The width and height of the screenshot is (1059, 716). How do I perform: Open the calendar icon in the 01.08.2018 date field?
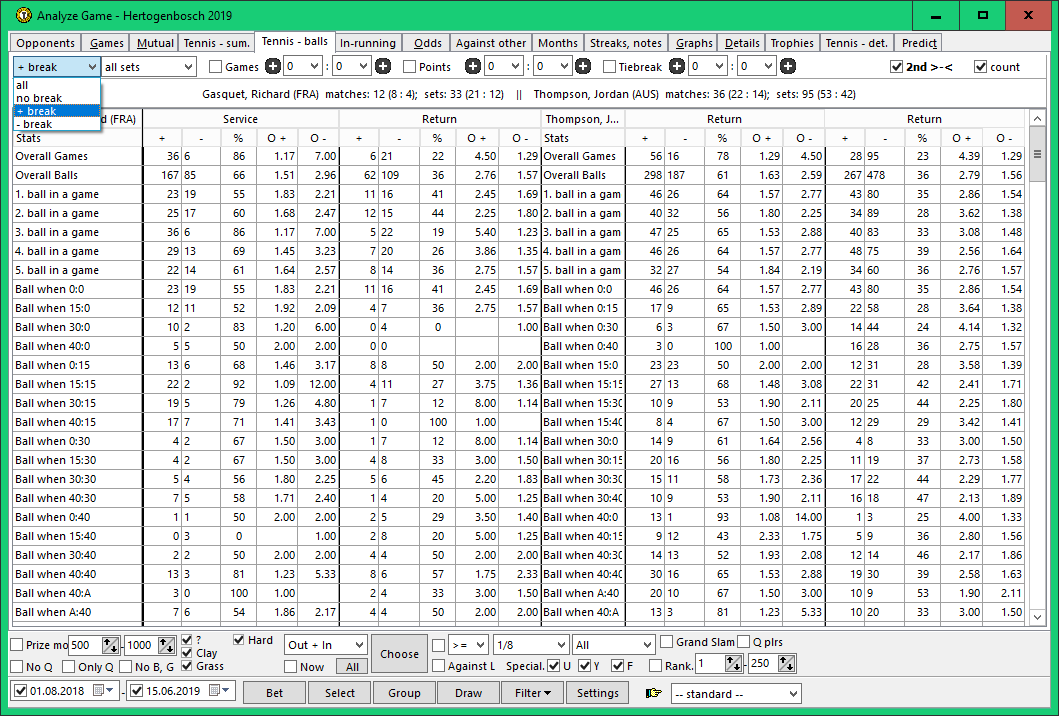click(x=98, y=692)
